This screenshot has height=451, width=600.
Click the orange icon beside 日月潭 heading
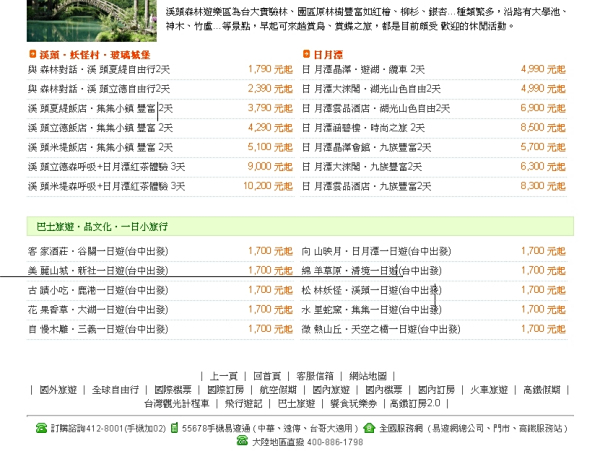point(306,54)
